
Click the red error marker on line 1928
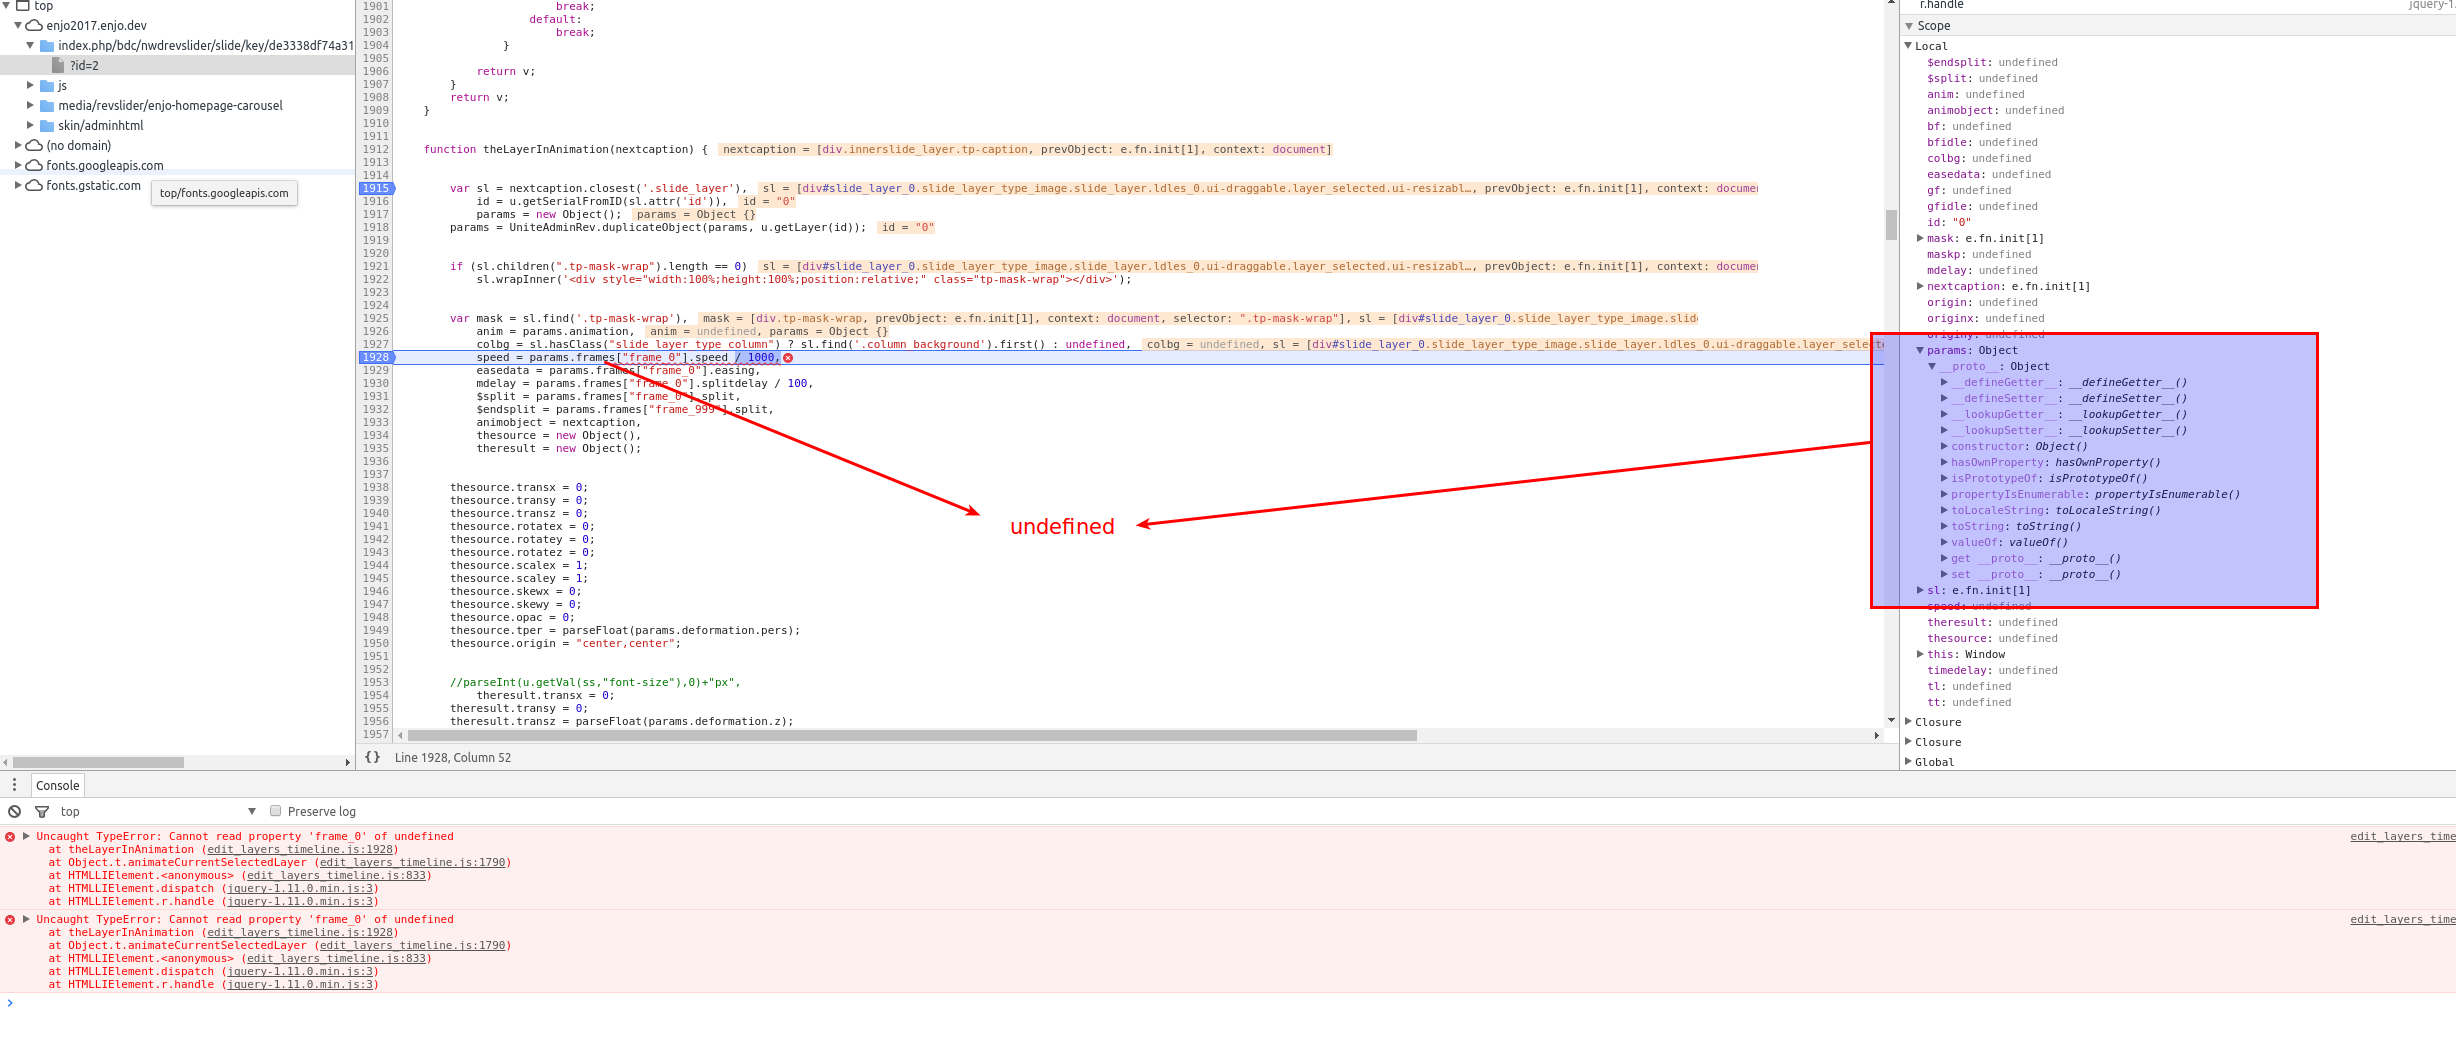(788, 357)
